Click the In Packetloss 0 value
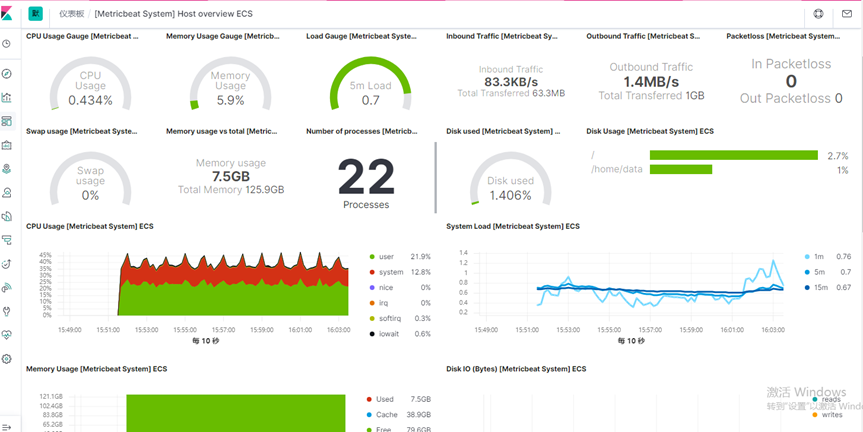The width and height of the screenshot is (863, 432). pos(791,81)
